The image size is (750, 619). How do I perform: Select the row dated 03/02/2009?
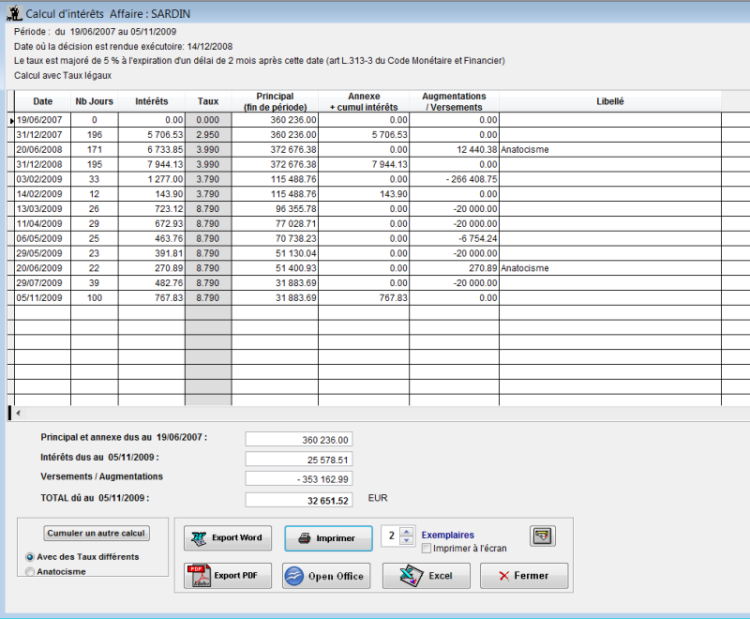pyautogui.click(x=43, y=179)
